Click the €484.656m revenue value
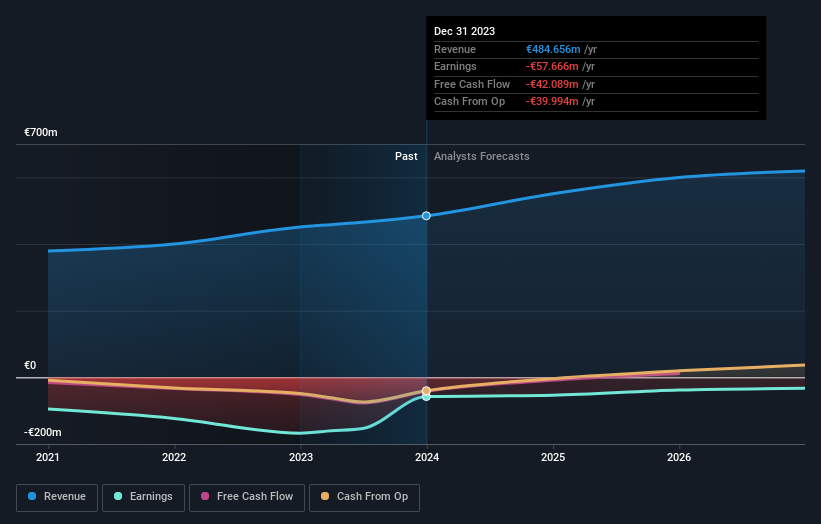Viewport: 821px width, 524px height. pyautogui.click(x=553, y=49)
